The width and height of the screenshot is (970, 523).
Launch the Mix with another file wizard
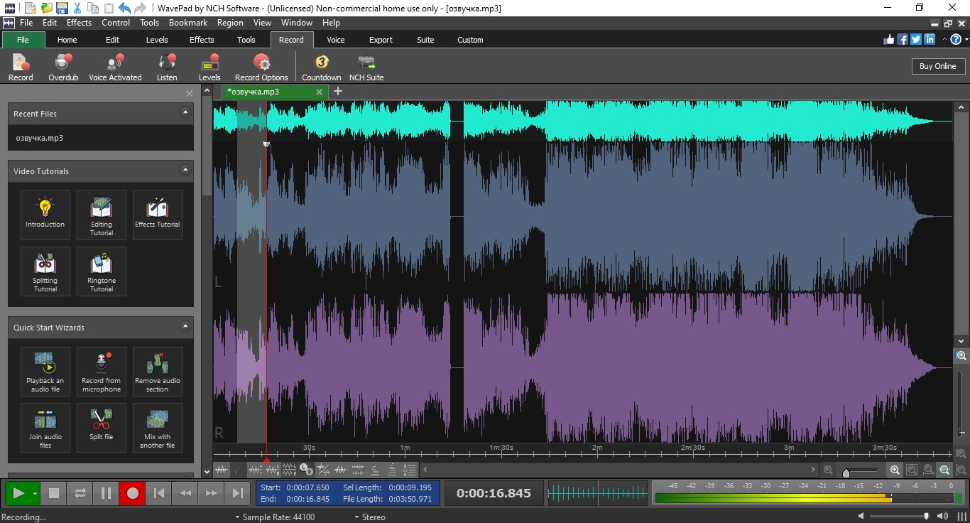click(x=157, y=427)
